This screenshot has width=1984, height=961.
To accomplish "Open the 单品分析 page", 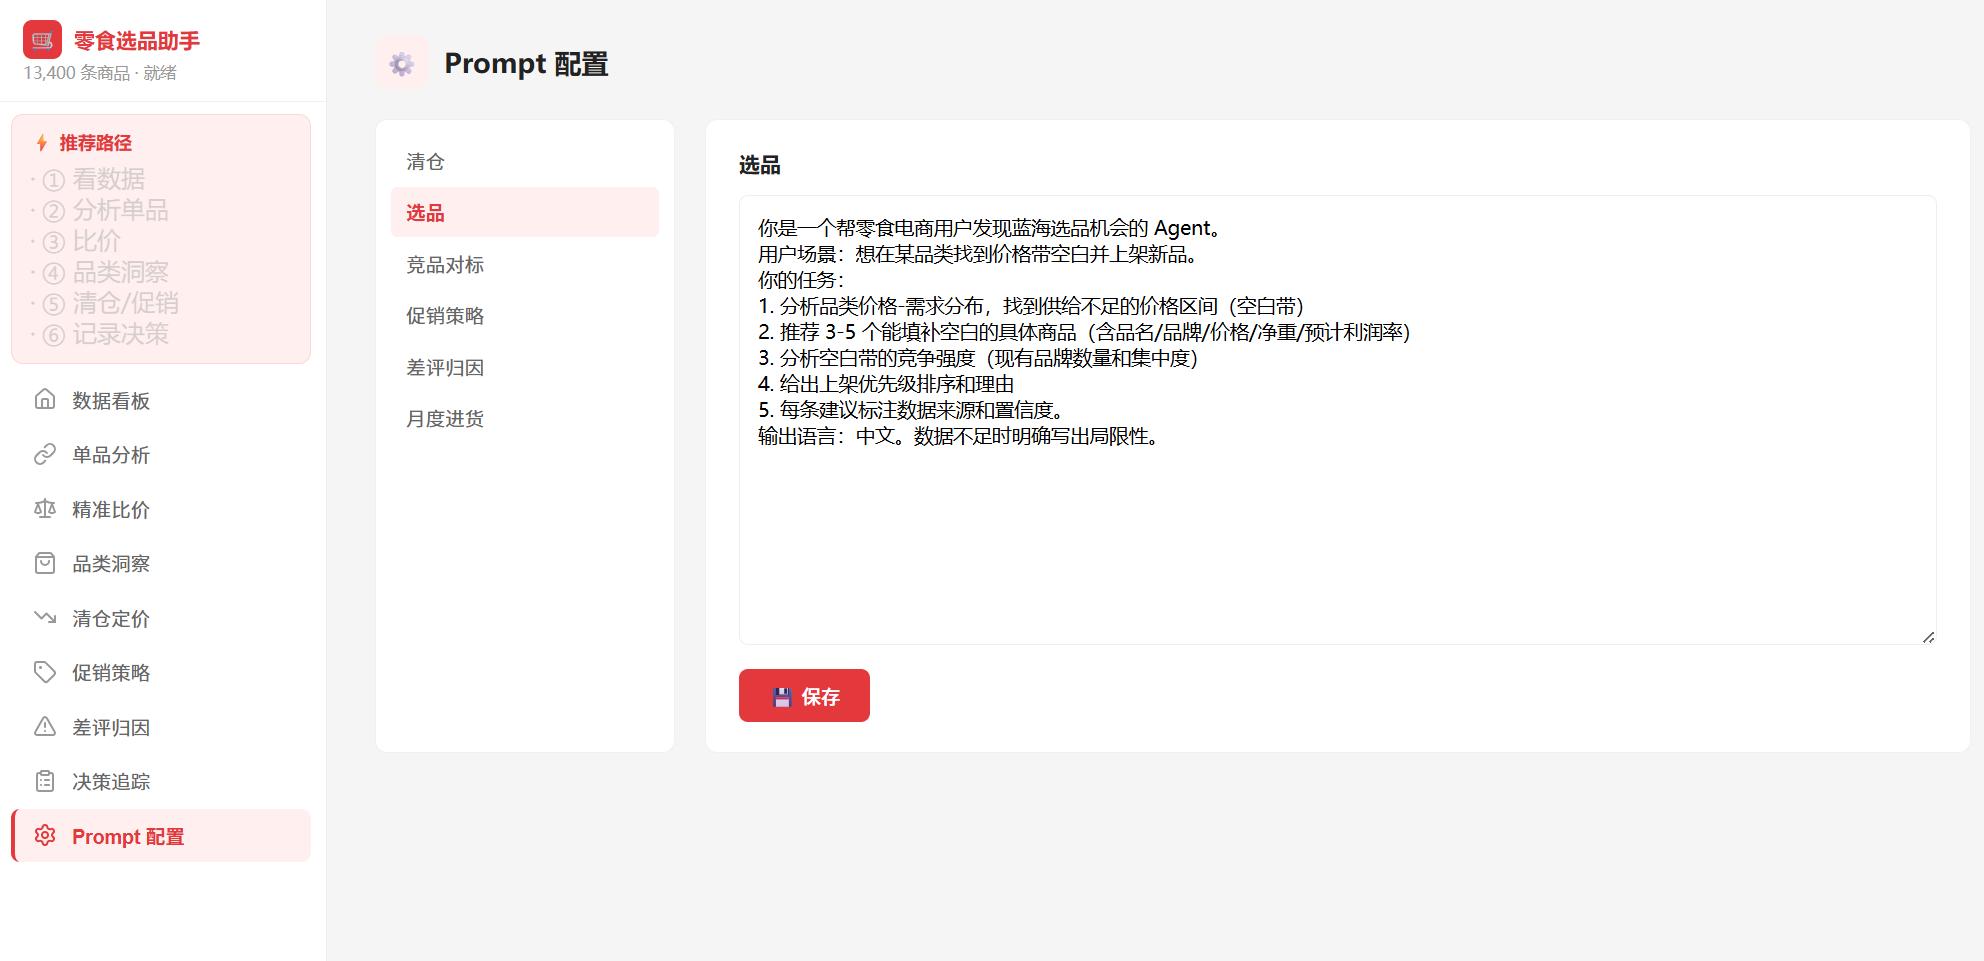I will coord(161,455).
